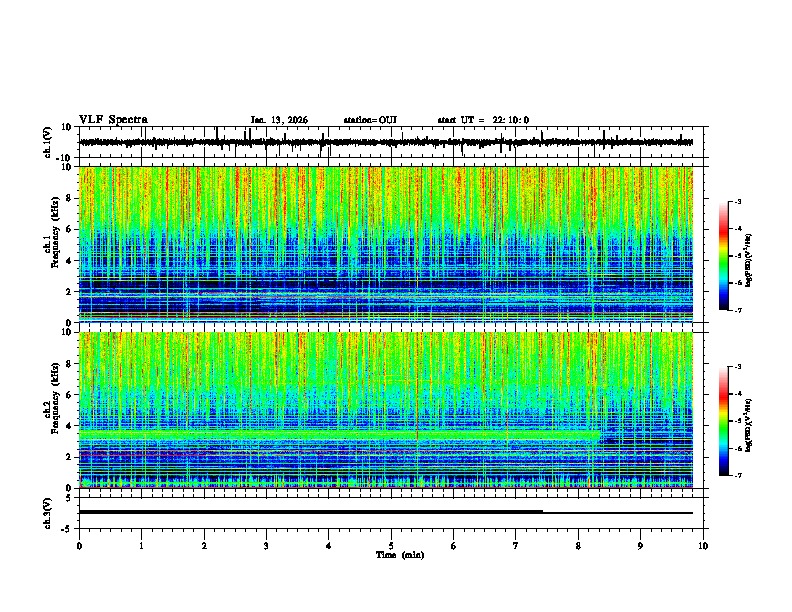Viewport: 792px width, 612px height.
Task: Click the "-7" label on the ch.2 color bar
Action: (x=737, y=475)
